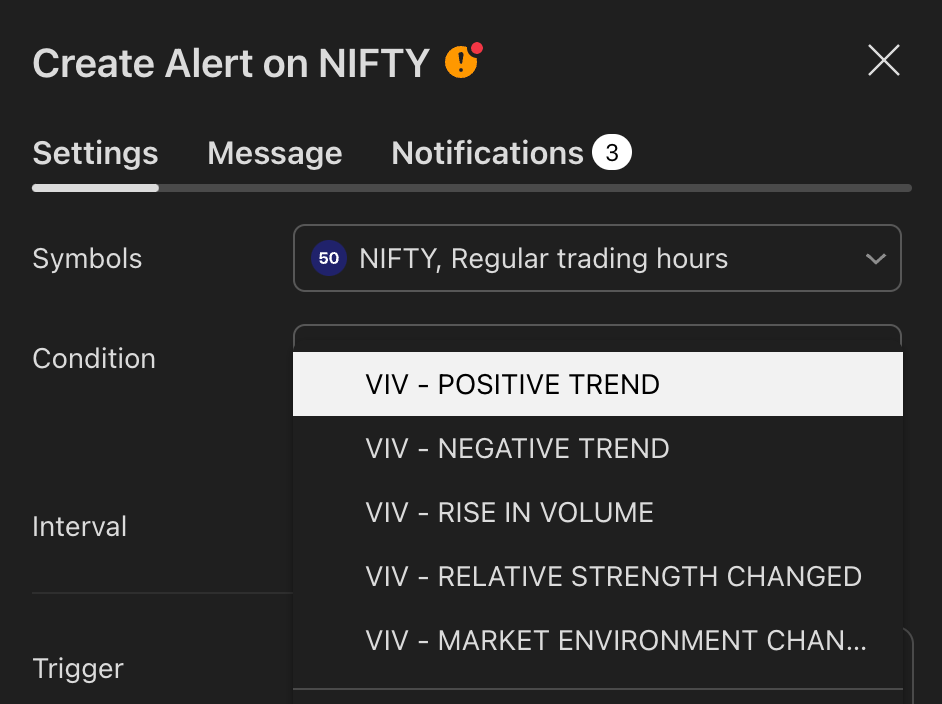Click the Condition dropdown field top edge
The image size is (942, 704).
[597, 336]
